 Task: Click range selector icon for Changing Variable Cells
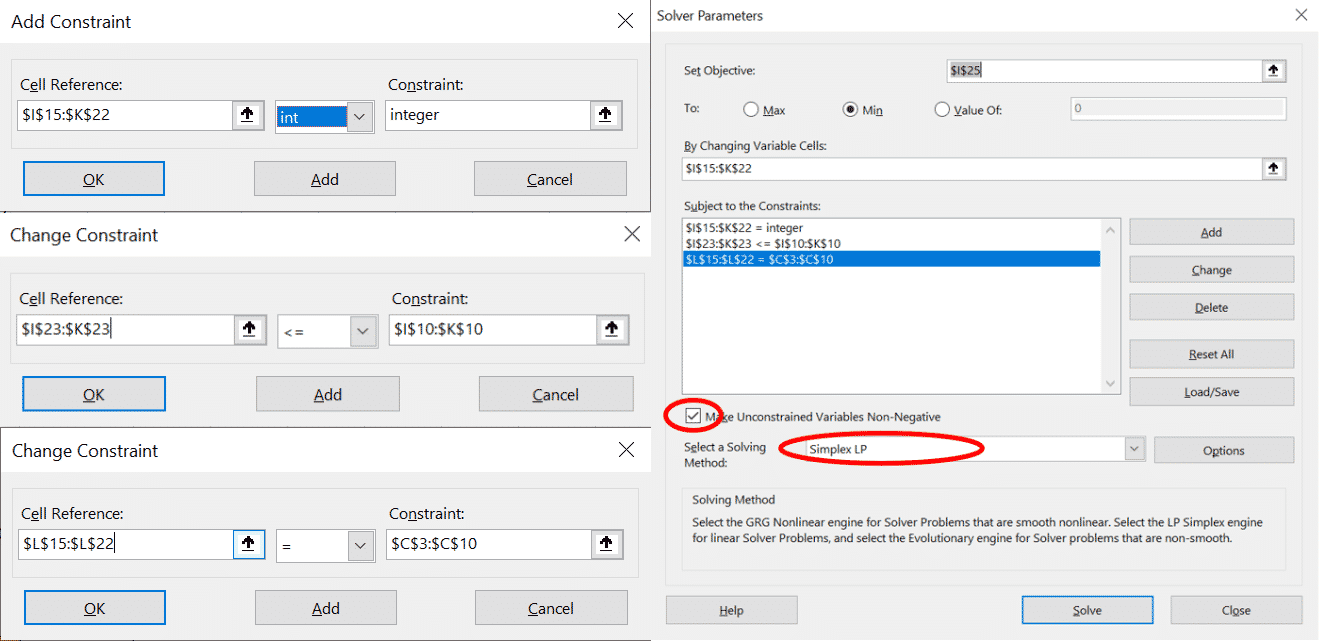pyautogui.click(x=1273, y=168)
